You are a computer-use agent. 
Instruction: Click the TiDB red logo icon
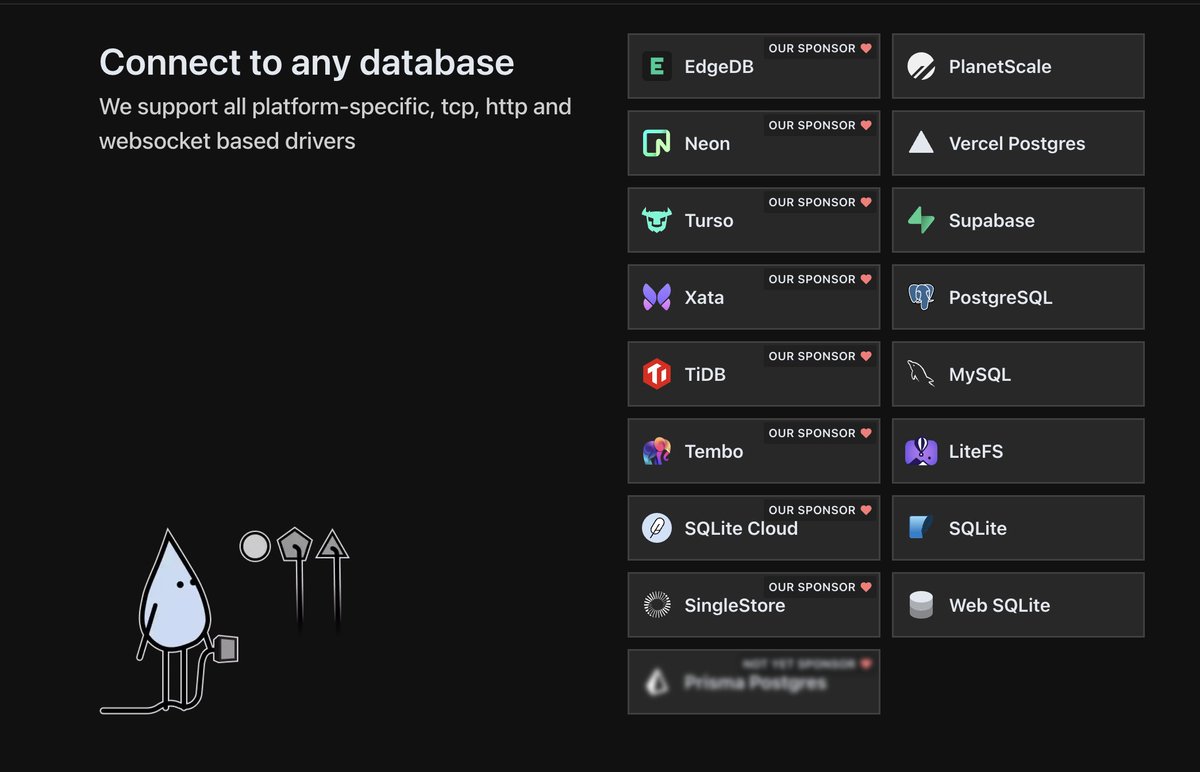click(x=657, y=375)
